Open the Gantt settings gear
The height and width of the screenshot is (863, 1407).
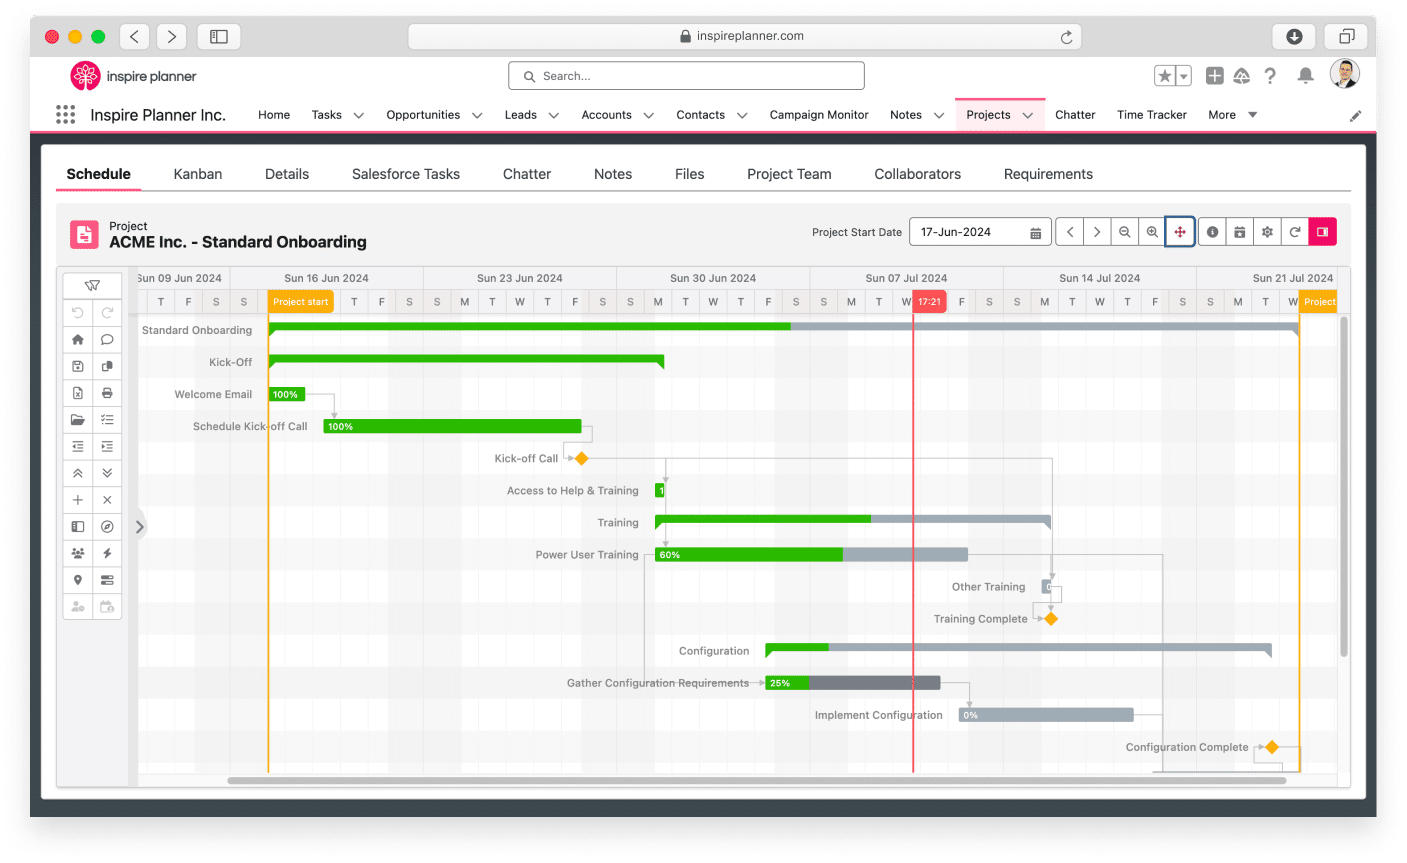tap(1267, 231)
